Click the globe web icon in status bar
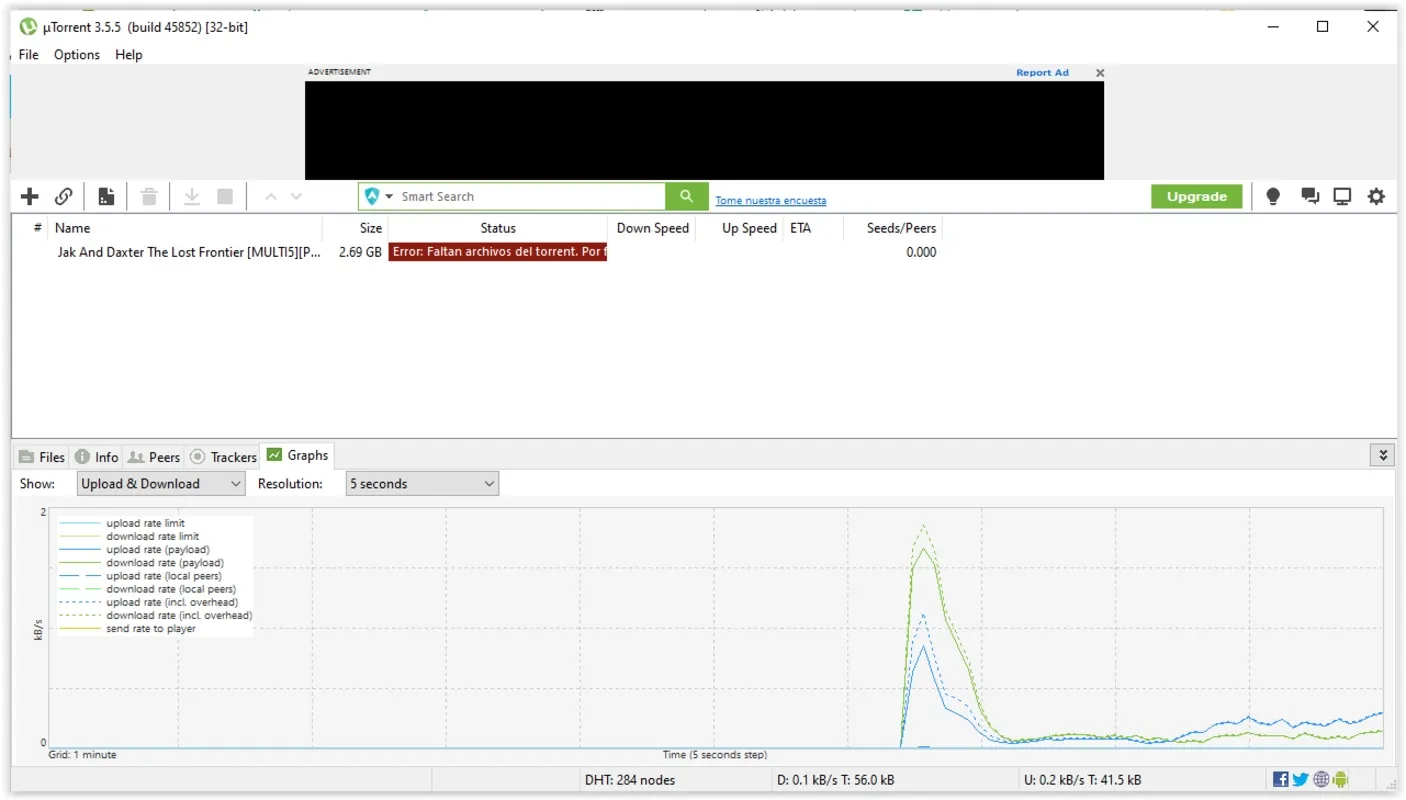 point(1321,780)
